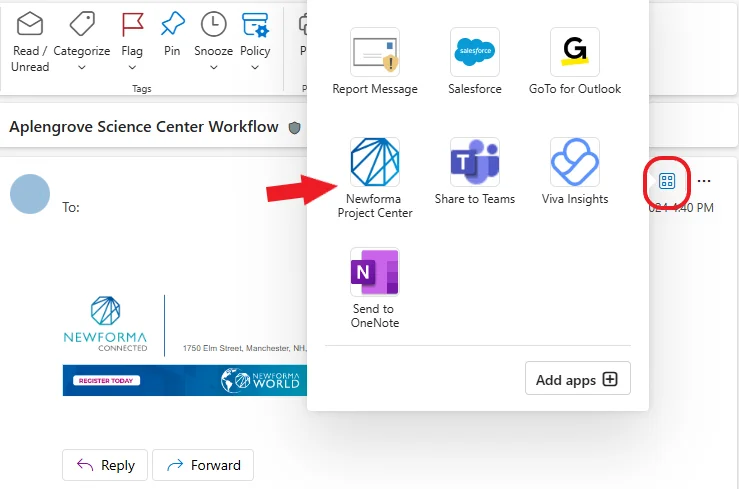Click the 1750 Elm Street address text
The width and height of the screenshot is (739, 489).
click(245, 348)
